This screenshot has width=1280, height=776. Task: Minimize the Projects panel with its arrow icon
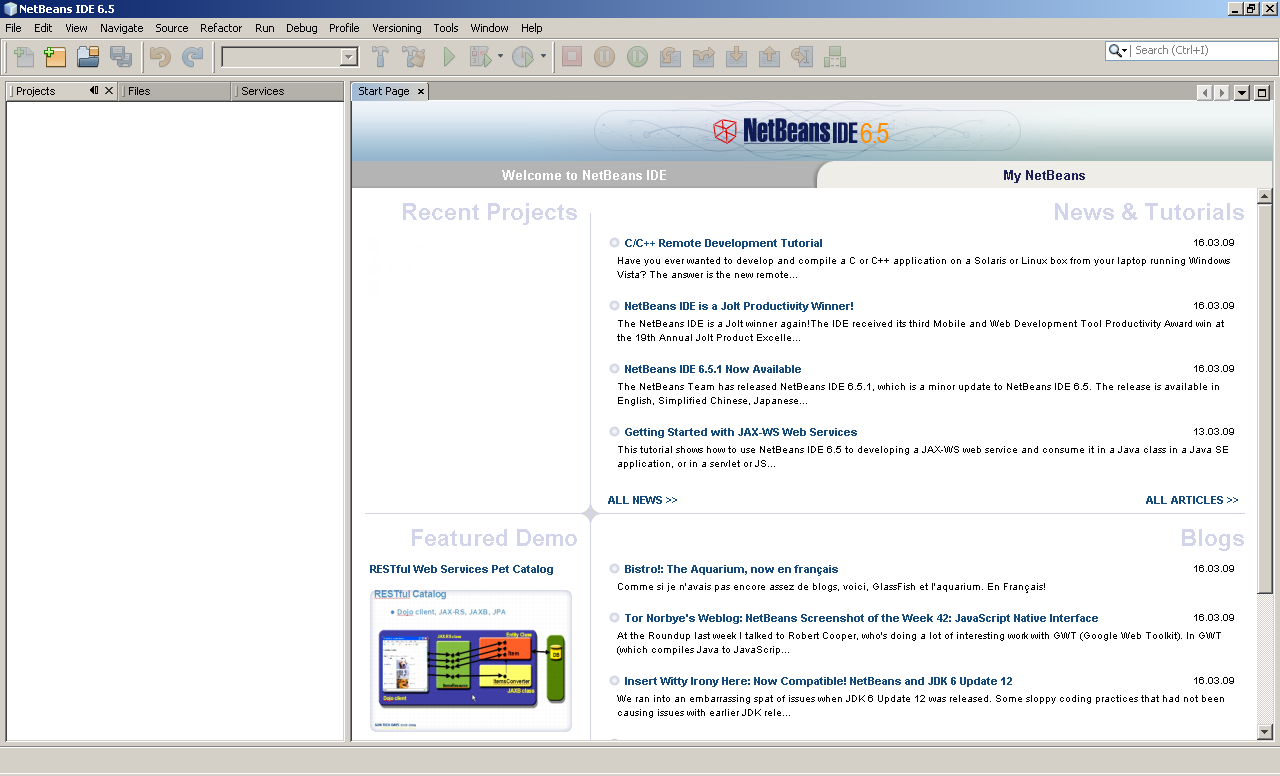pos(94,90)
